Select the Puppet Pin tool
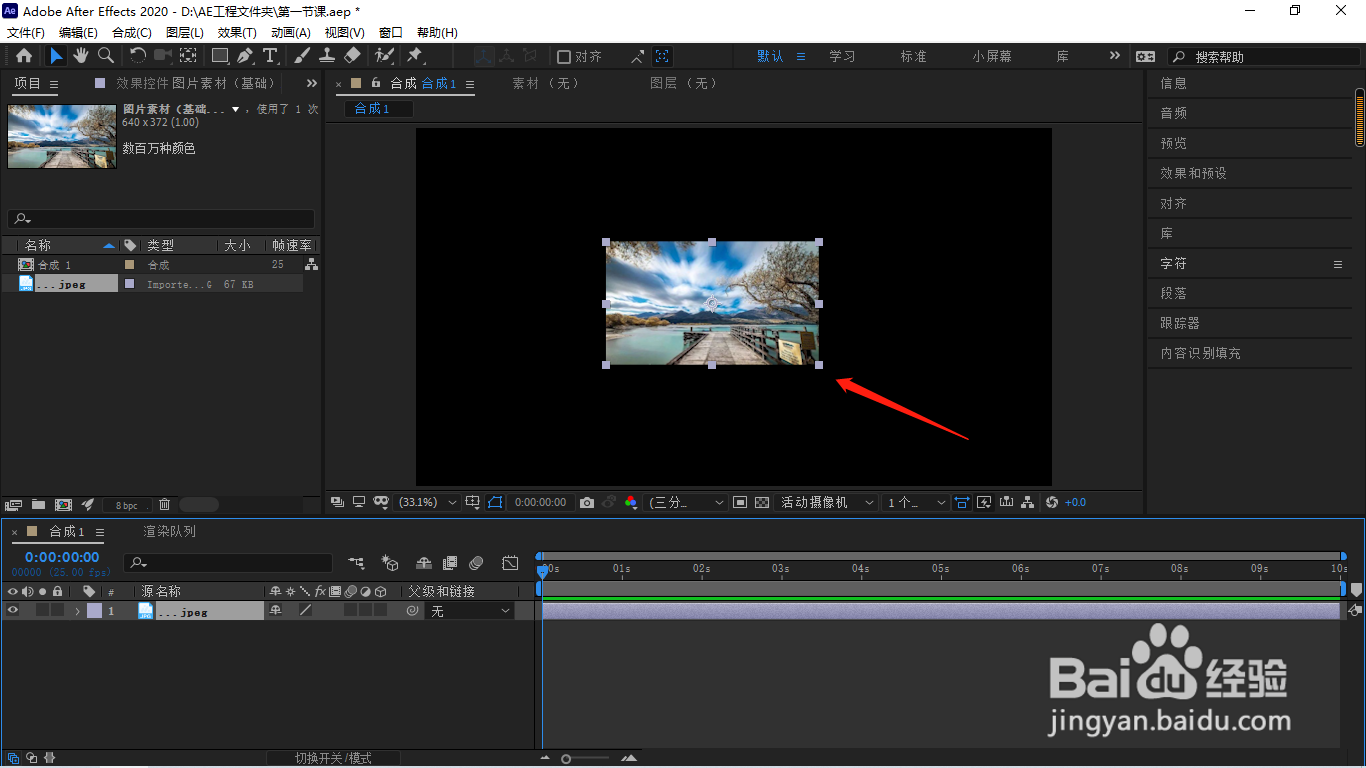The image size is (1366, 768). 415,56
